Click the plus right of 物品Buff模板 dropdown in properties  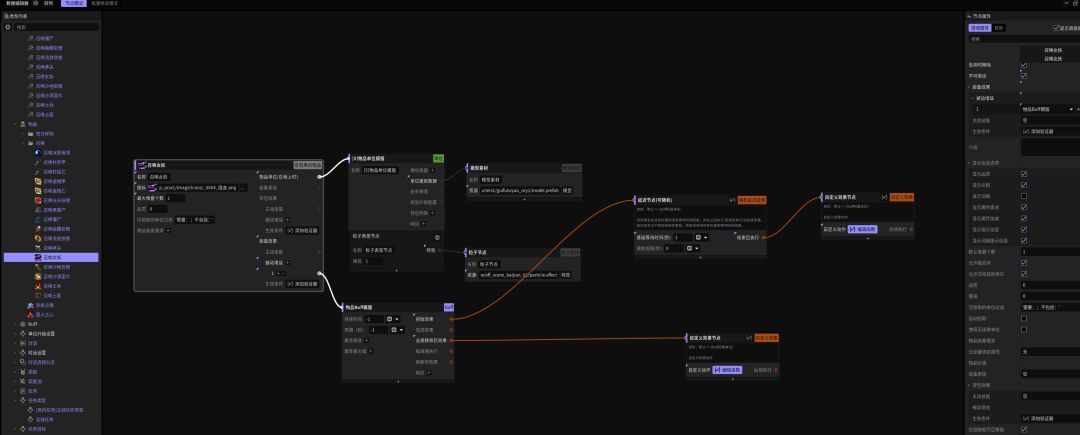[x=1078, y=109]
